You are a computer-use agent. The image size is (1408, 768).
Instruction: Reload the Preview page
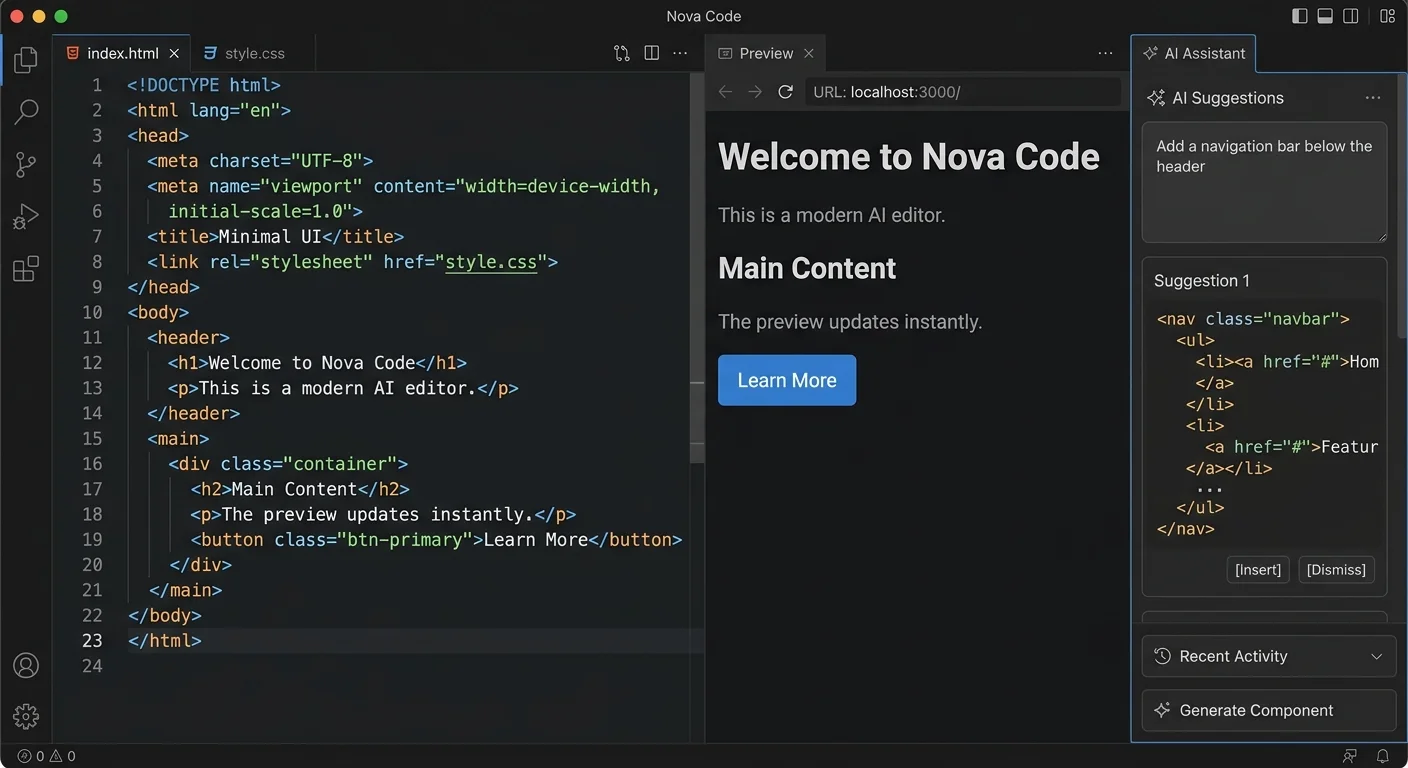coord(786,92)
